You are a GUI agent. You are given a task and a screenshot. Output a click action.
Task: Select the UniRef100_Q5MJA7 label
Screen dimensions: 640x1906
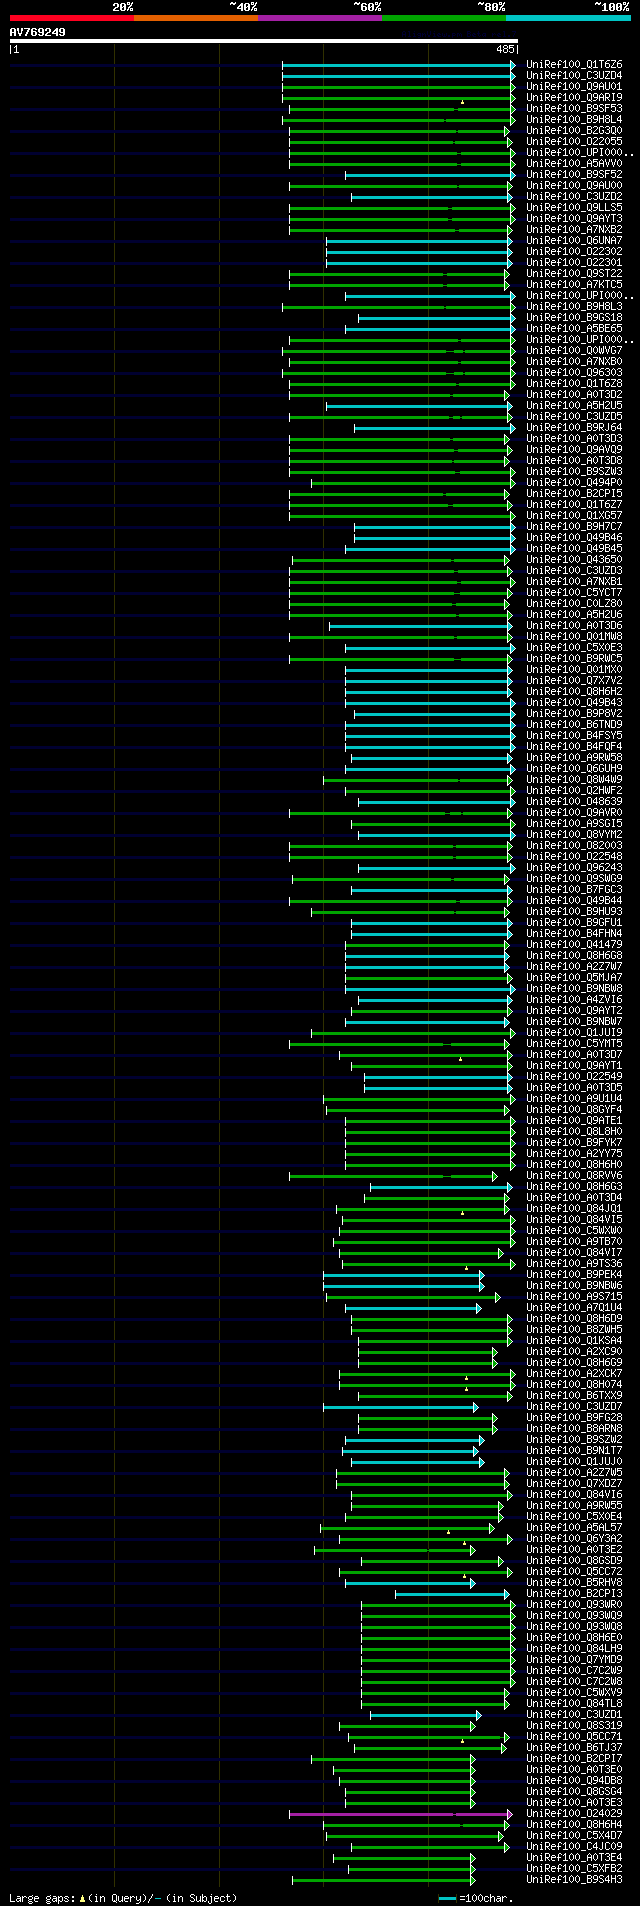click(574, 978)
